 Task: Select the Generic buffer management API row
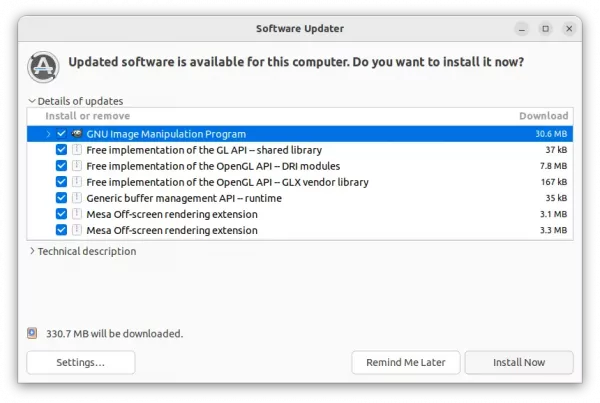300,198
